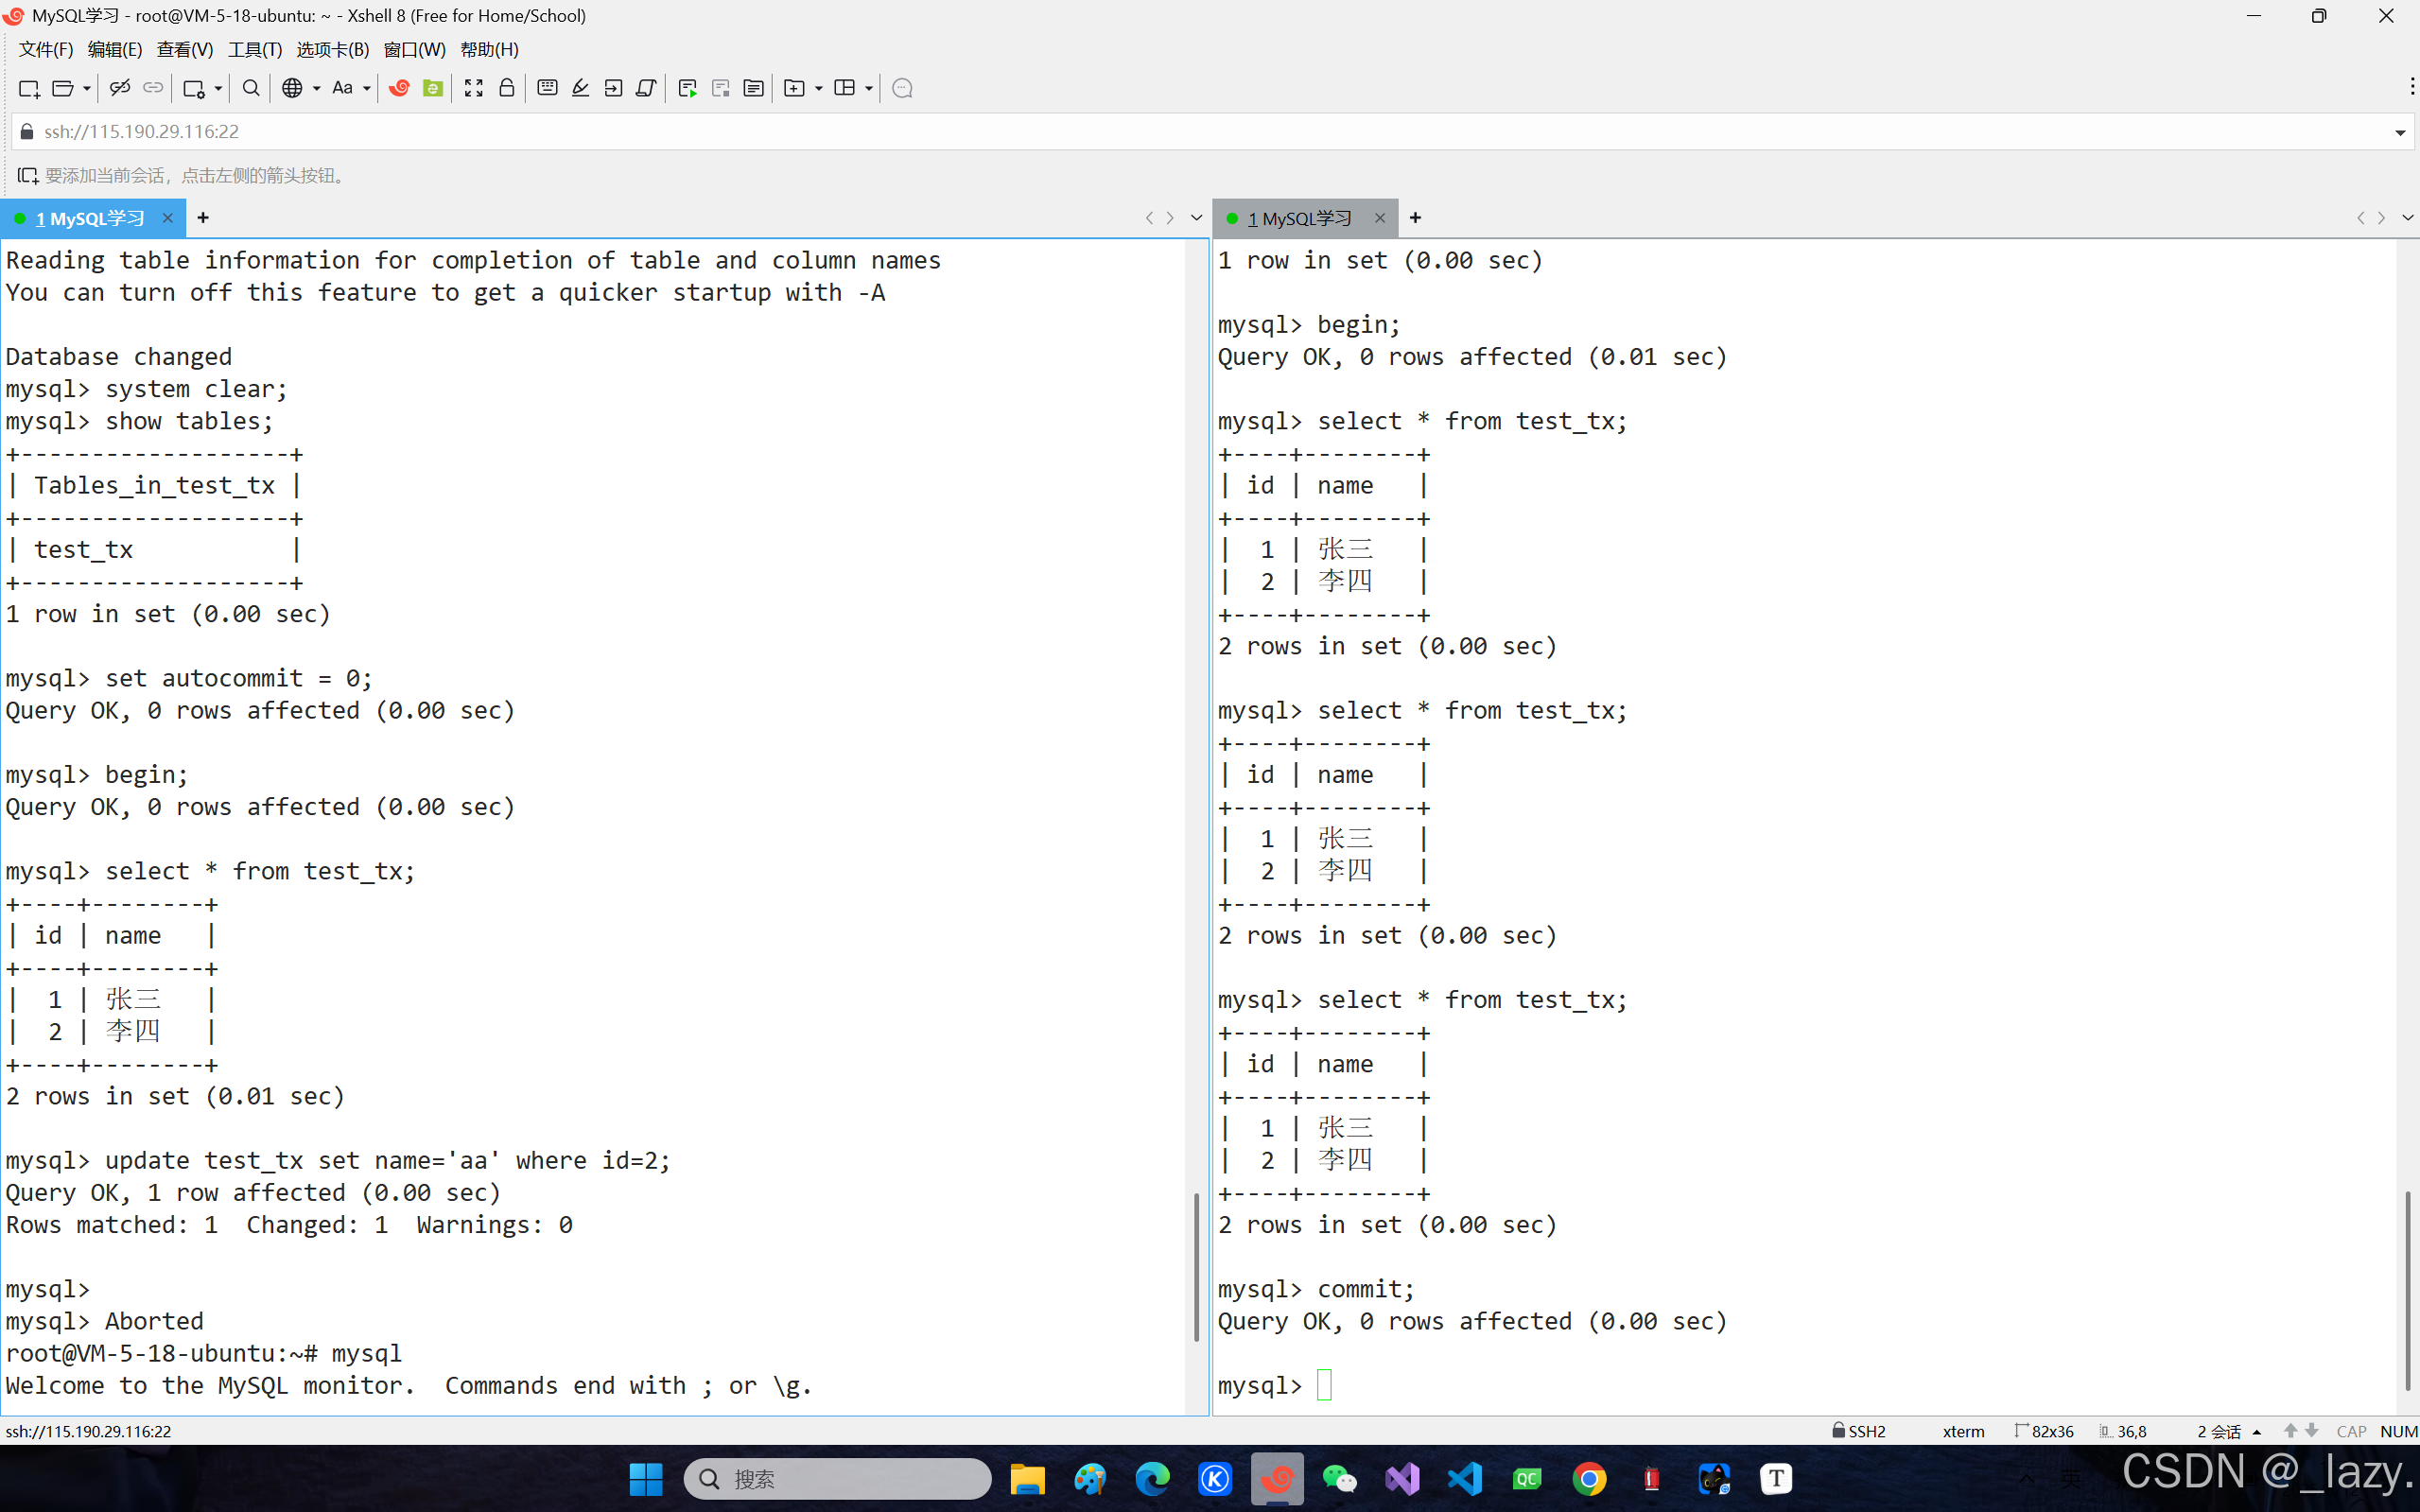The image size is (2420, 1512).
Task: Click the new session toolbar icon
Action: click(x=29, y=88)
